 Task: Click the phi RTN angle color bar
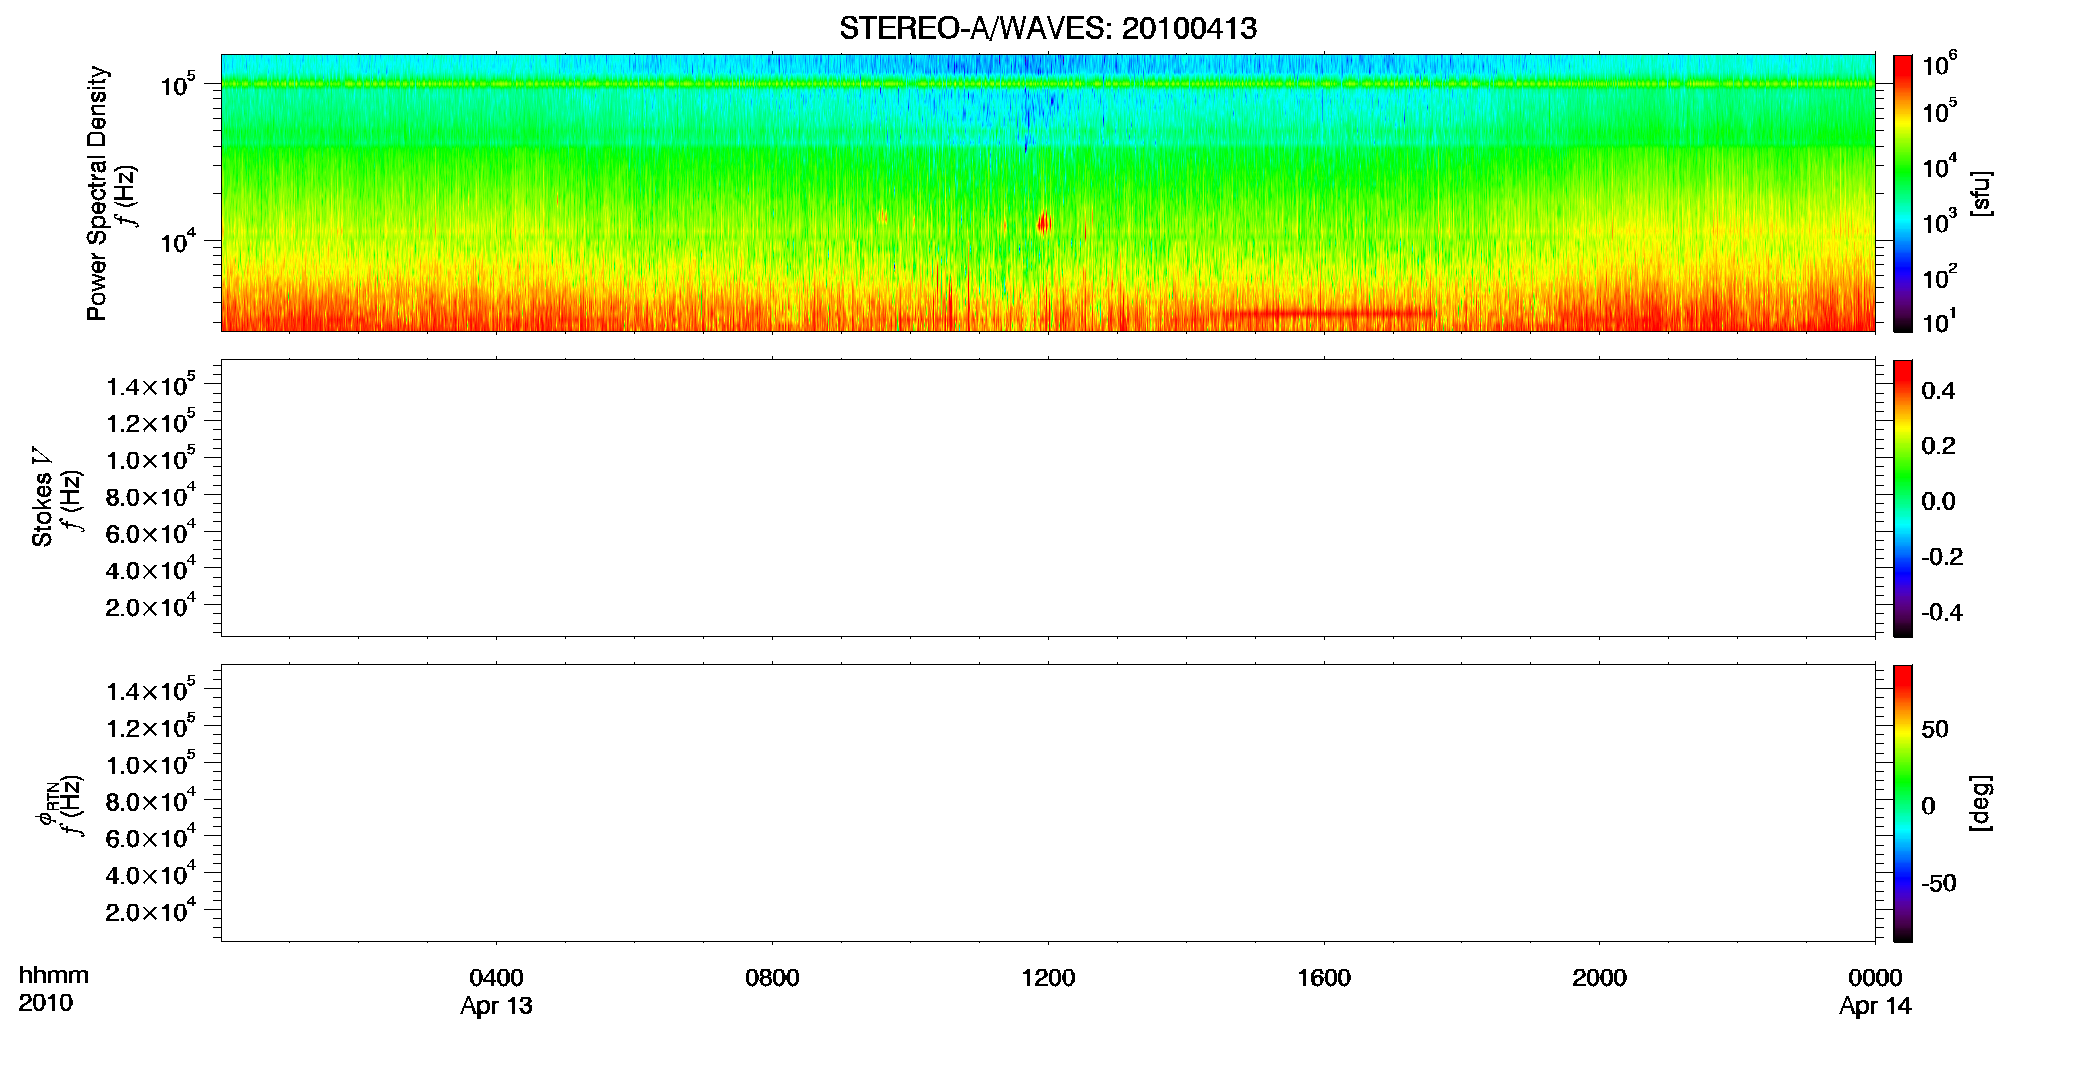[x=1903, y=803]
